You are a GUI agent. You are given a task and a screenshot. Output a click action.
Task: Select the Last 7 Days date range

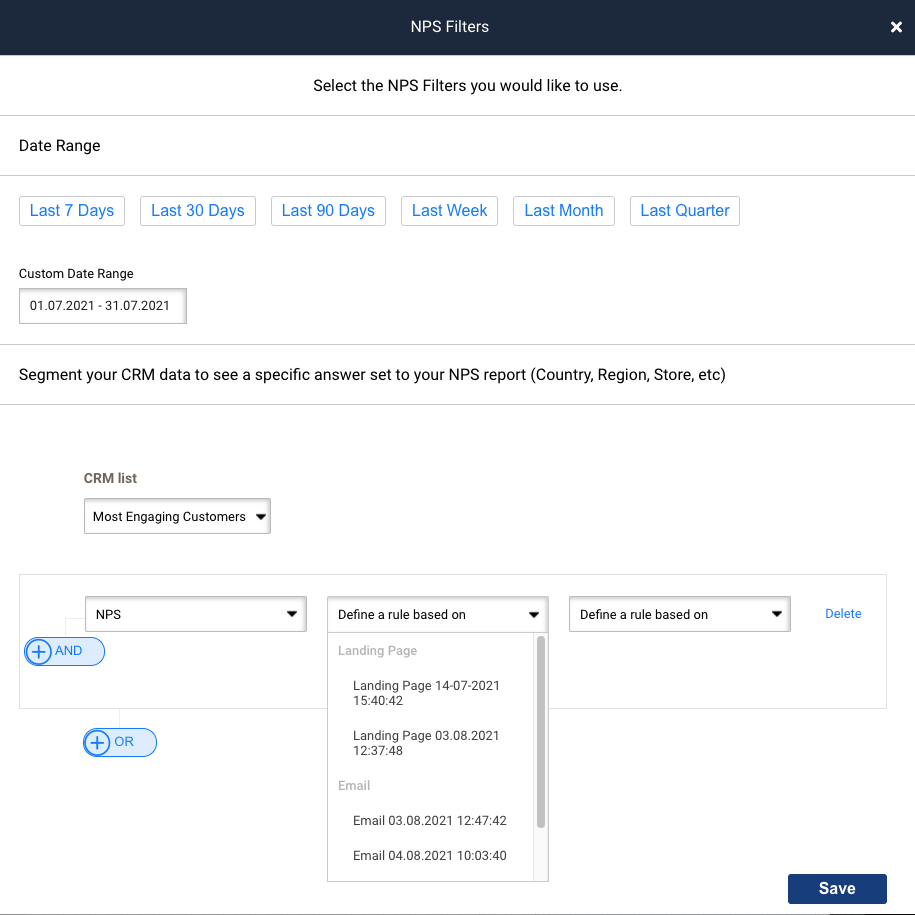[x=71, y=210]
